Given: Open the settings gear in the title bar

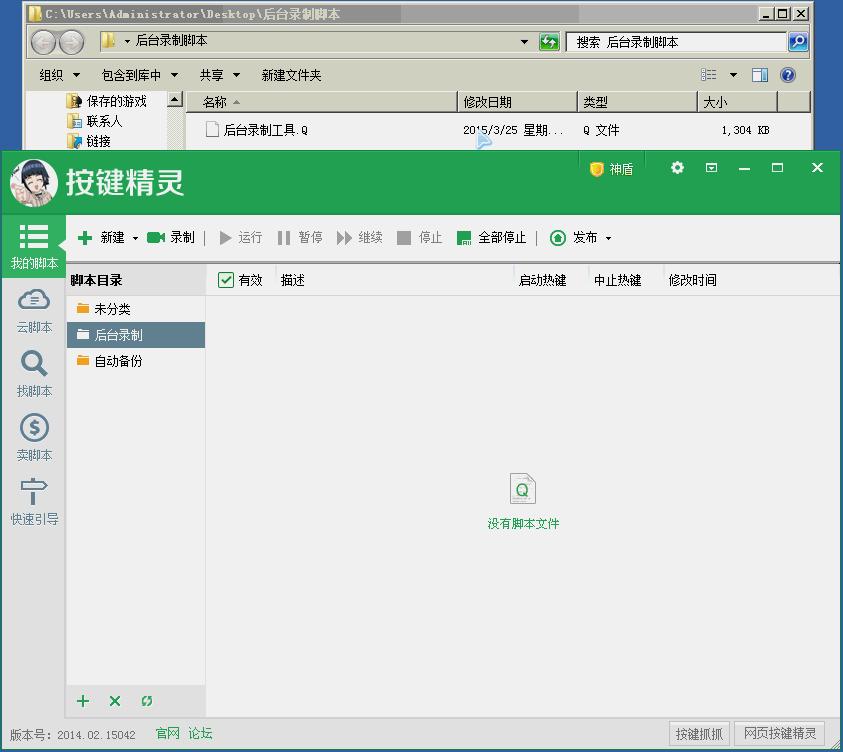Looking at the screenshot, I should pos(677,169).
